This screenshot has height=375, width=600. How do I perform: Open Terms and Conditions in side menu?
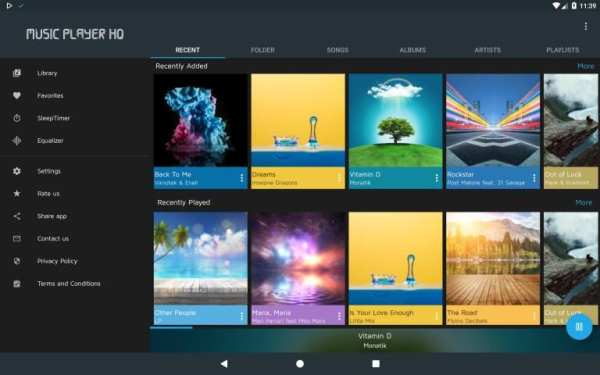(69, 284)
